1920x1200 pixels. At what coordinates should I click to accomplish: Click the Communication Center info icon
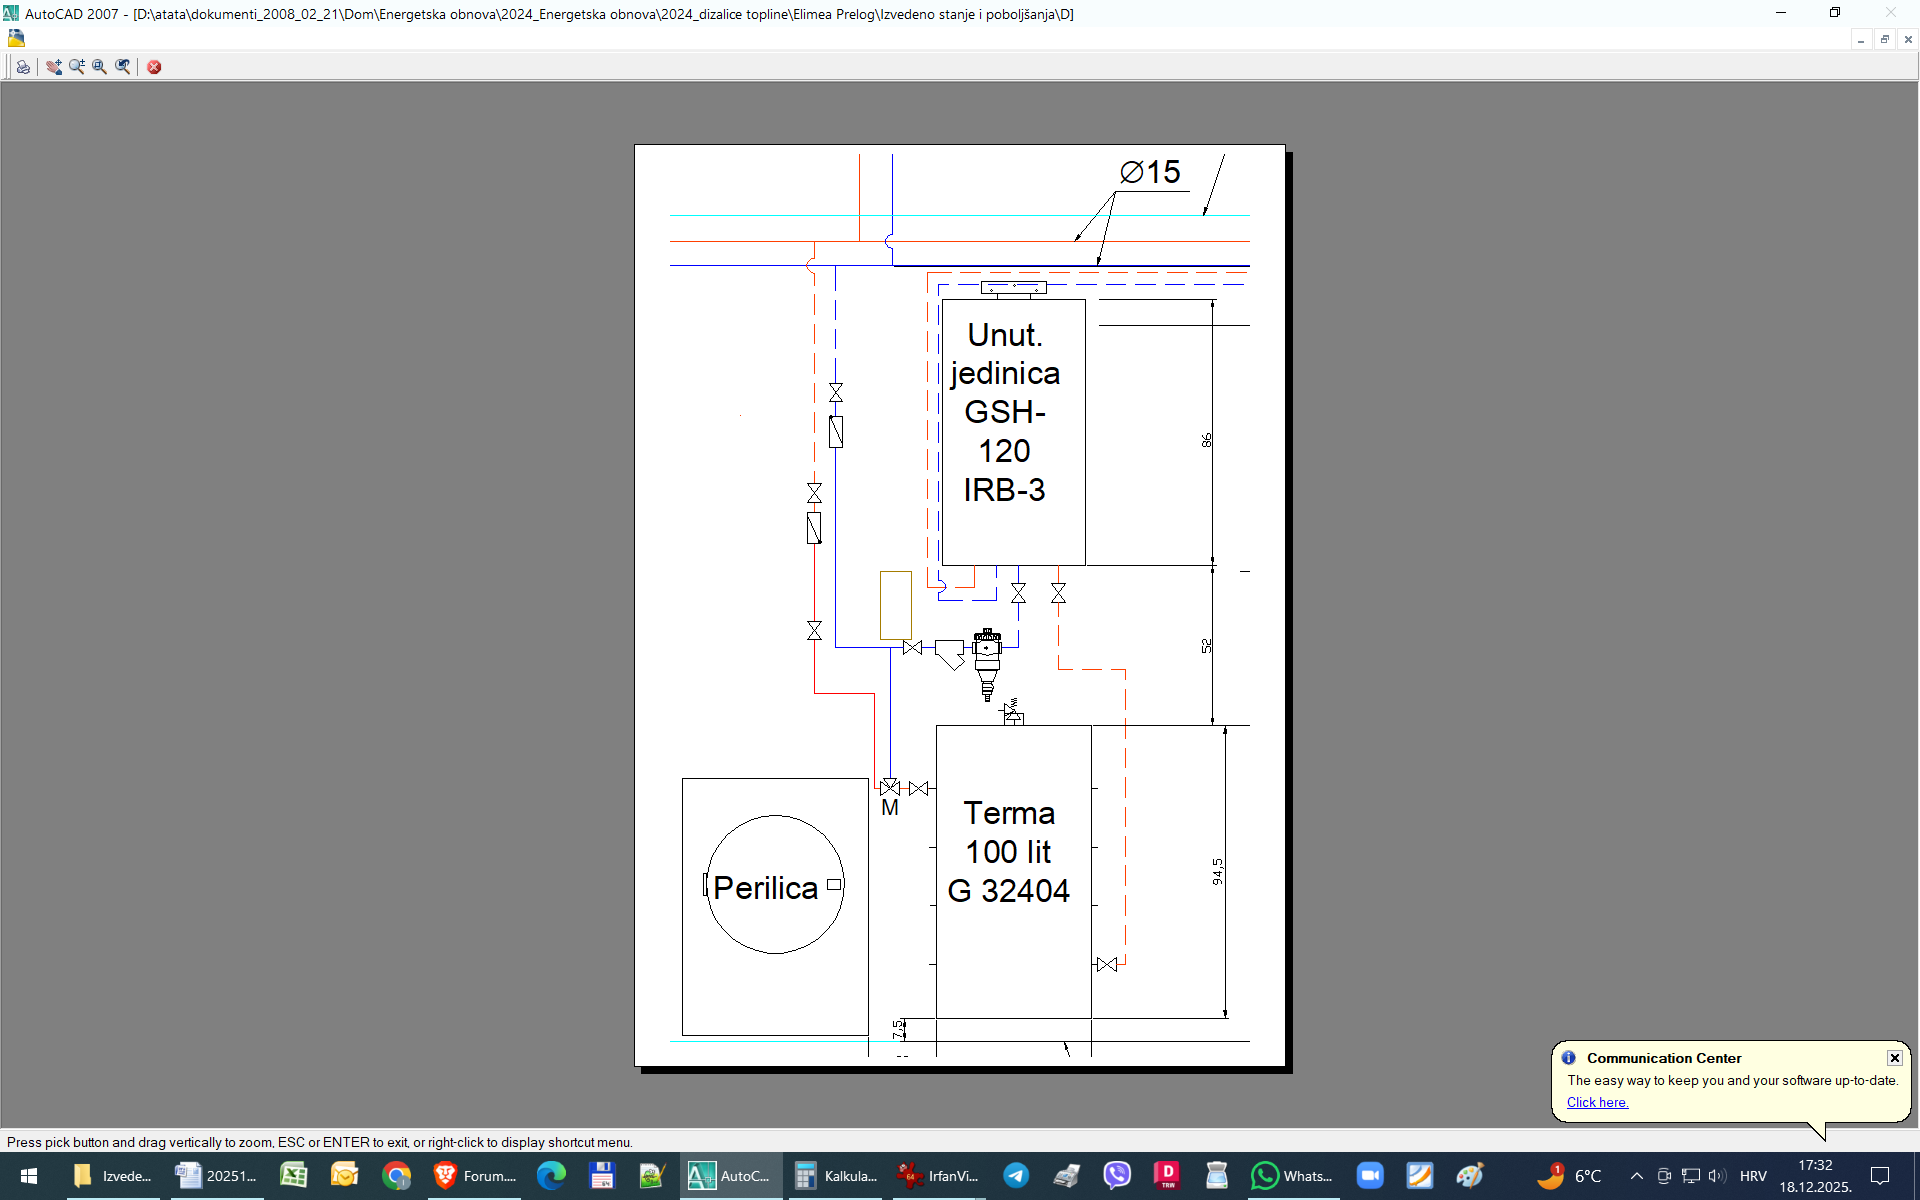click(x=1568, y=1057)
